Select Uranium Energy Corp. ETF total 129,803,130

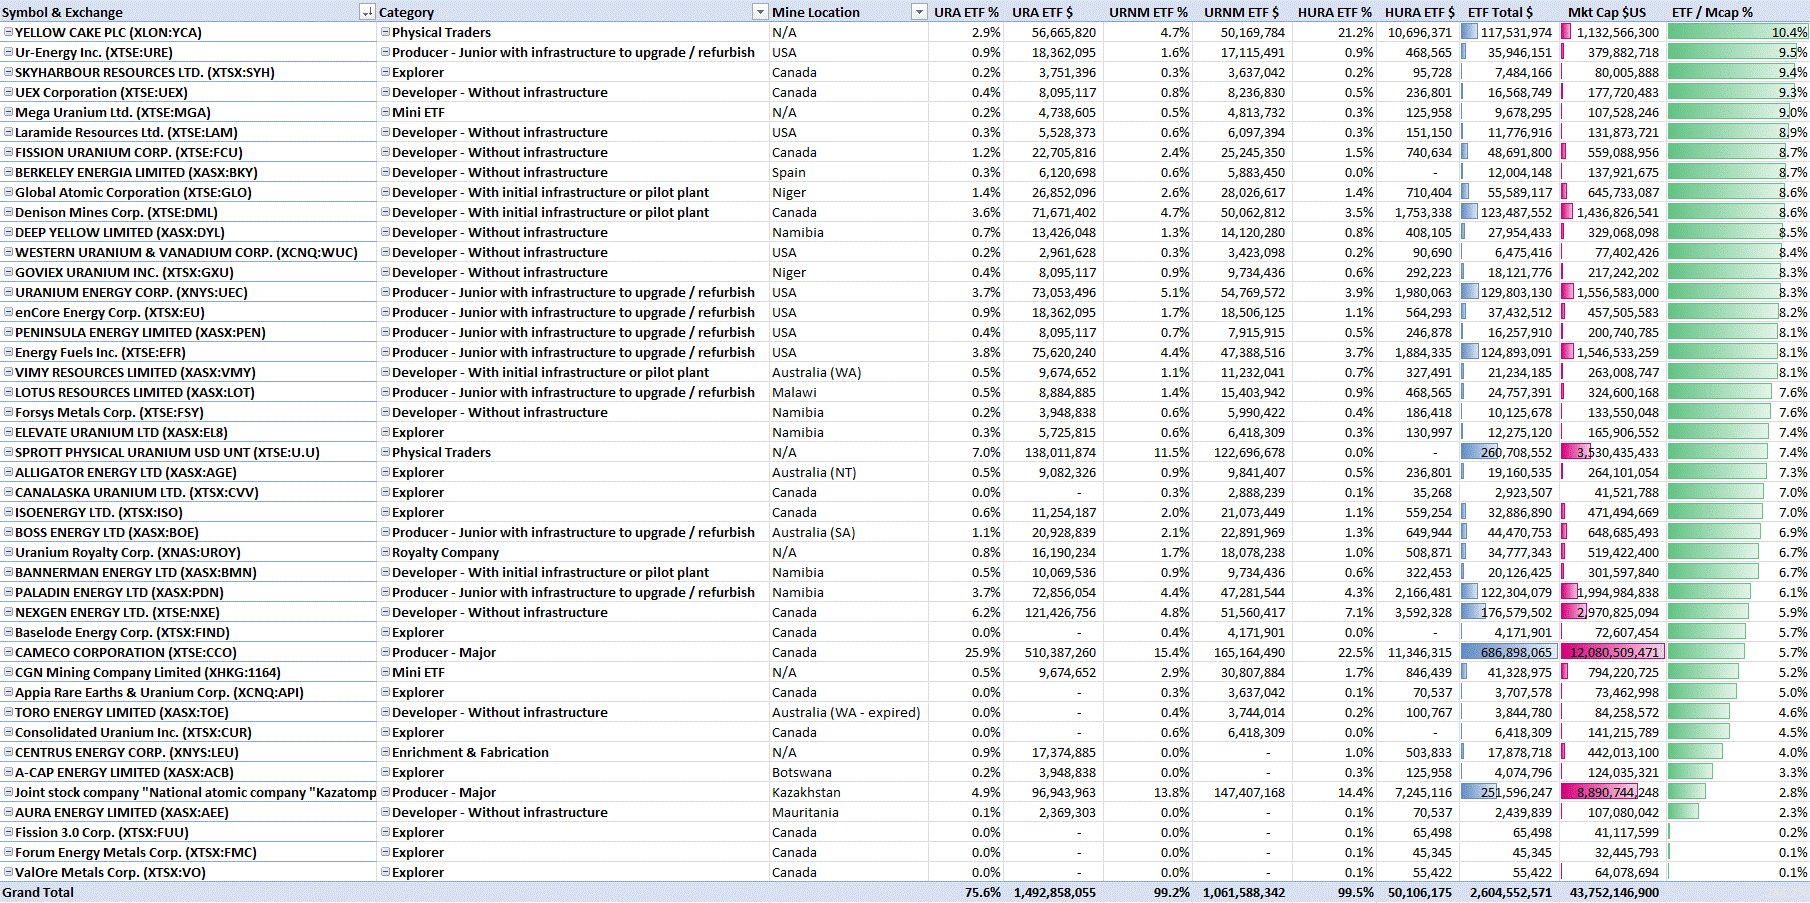(1507, 292)
